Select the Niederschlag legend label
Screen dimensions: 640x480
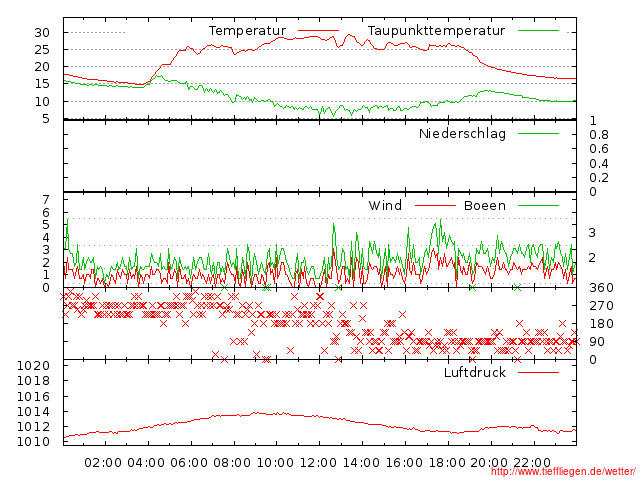462,134
